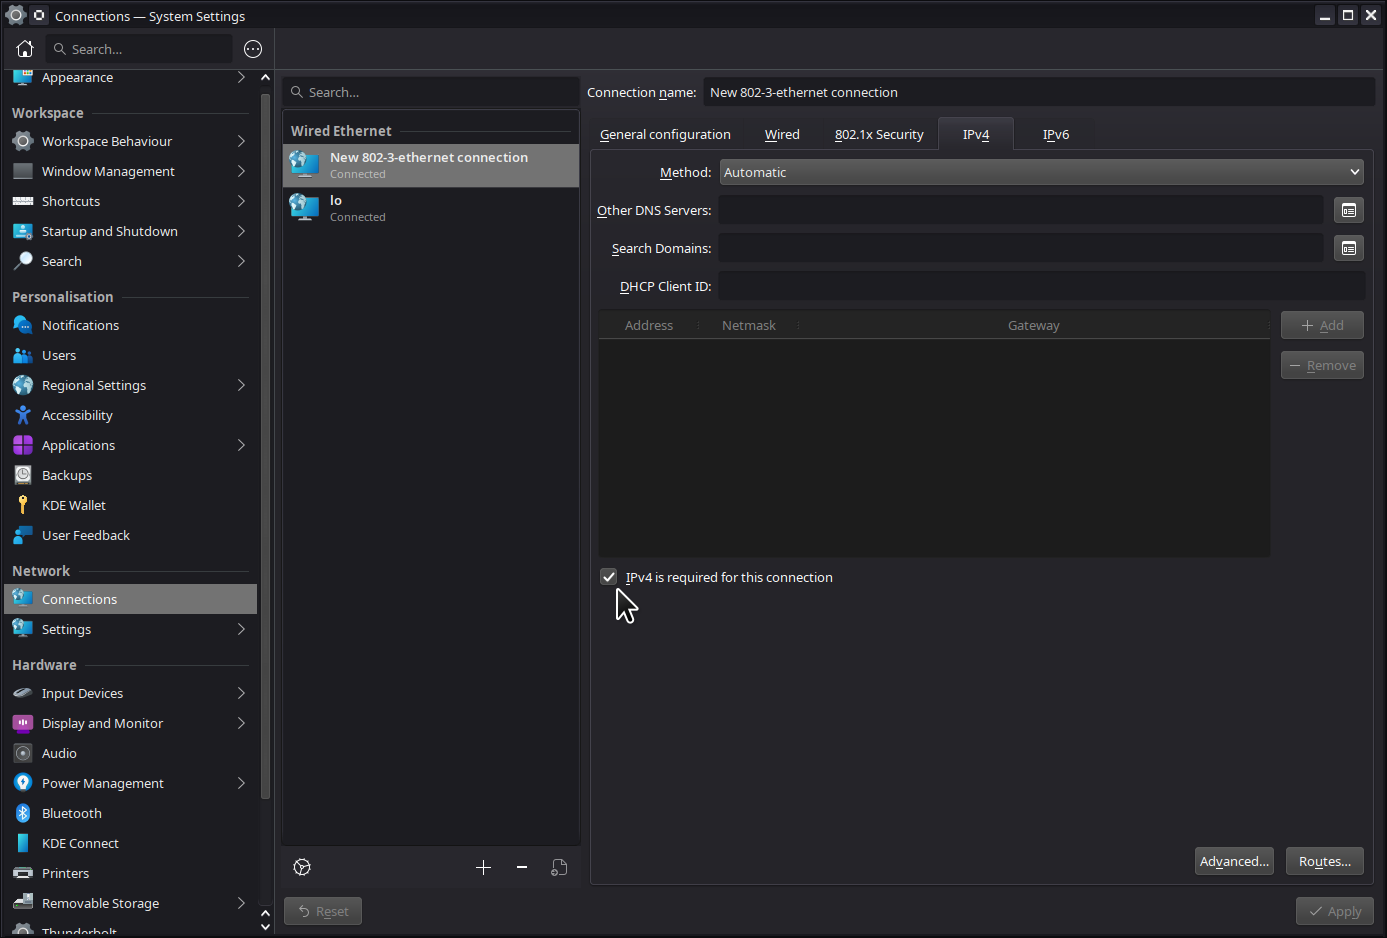Switch to the 802.1x Security tab
Image resolution: width=1387 pixels, height=938 pixels.
point(879,134)
